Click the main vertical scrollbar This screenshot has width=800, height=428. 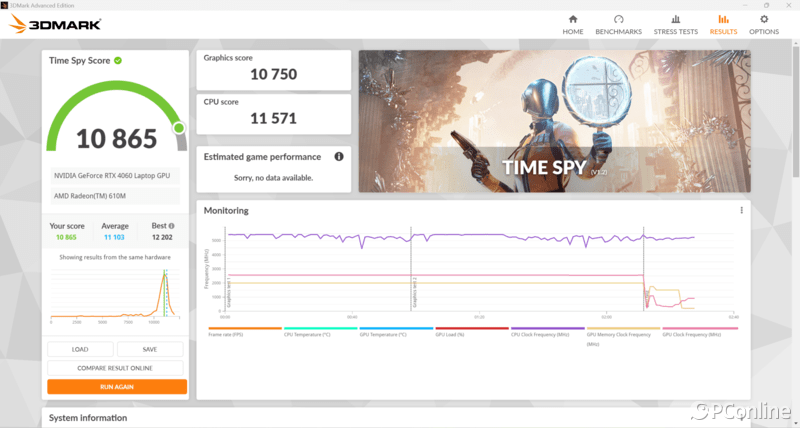(x=795, y=112)
